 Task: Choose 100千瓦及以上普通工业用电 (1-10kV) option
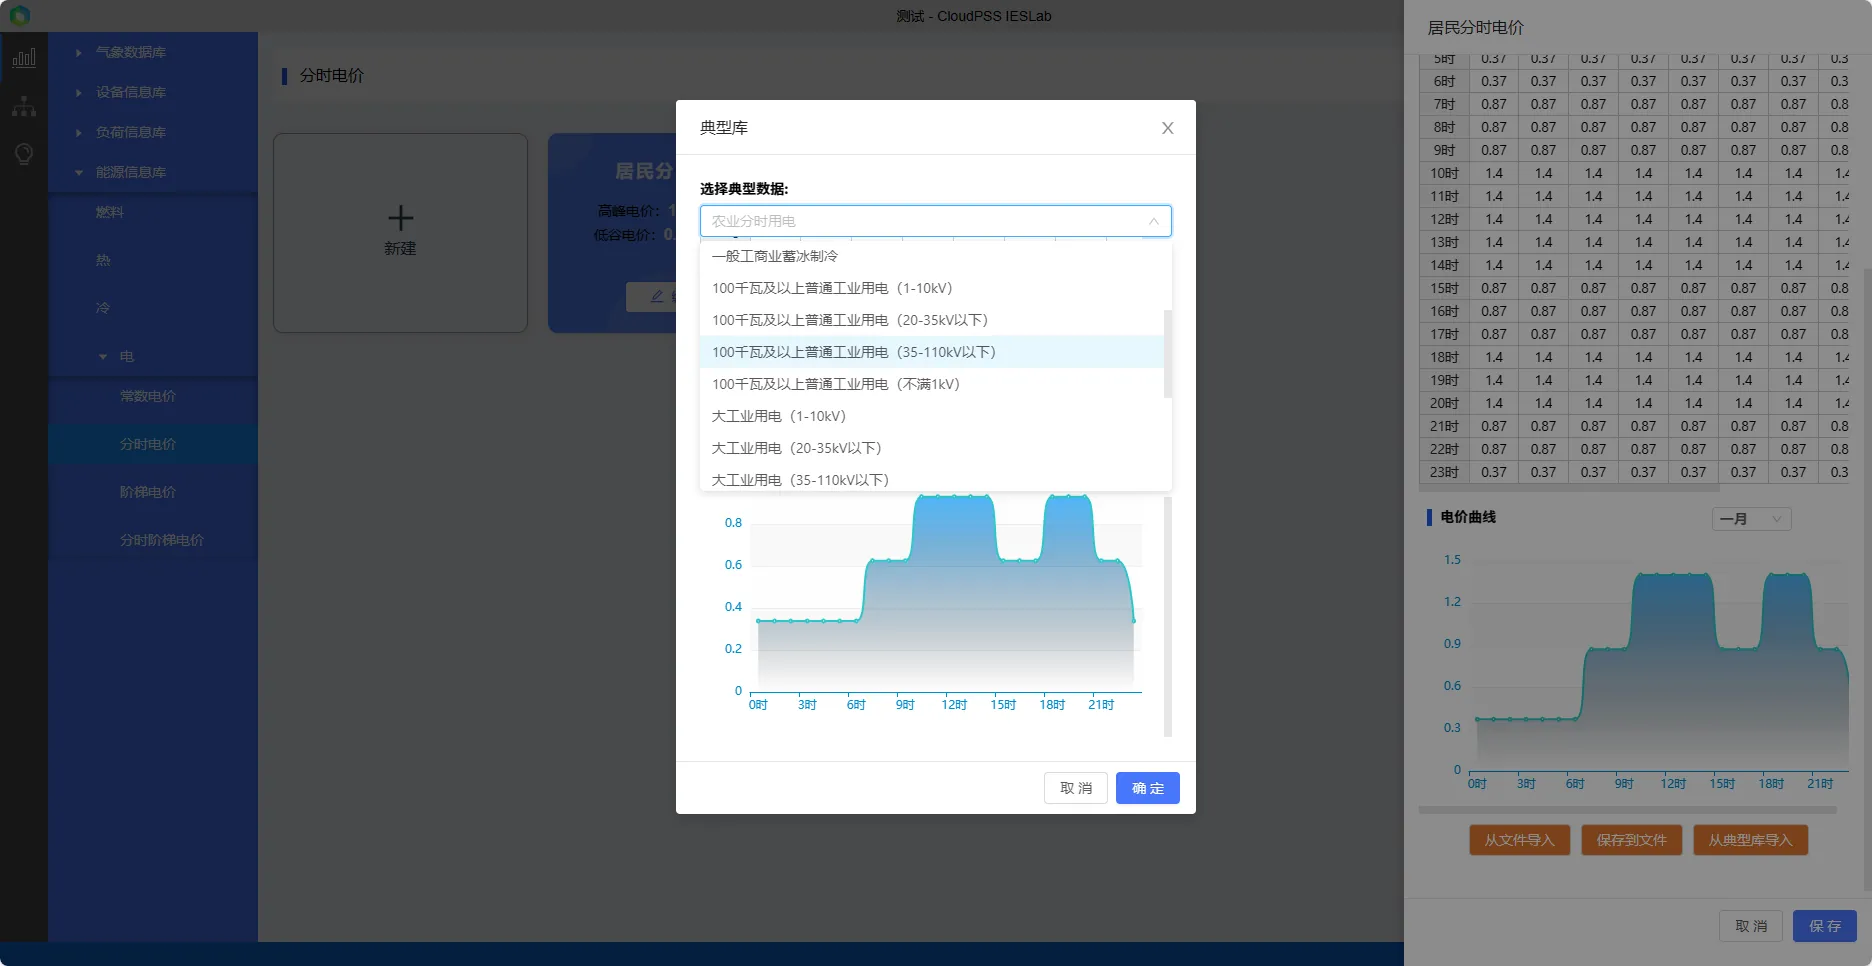(x=932, y=288)
